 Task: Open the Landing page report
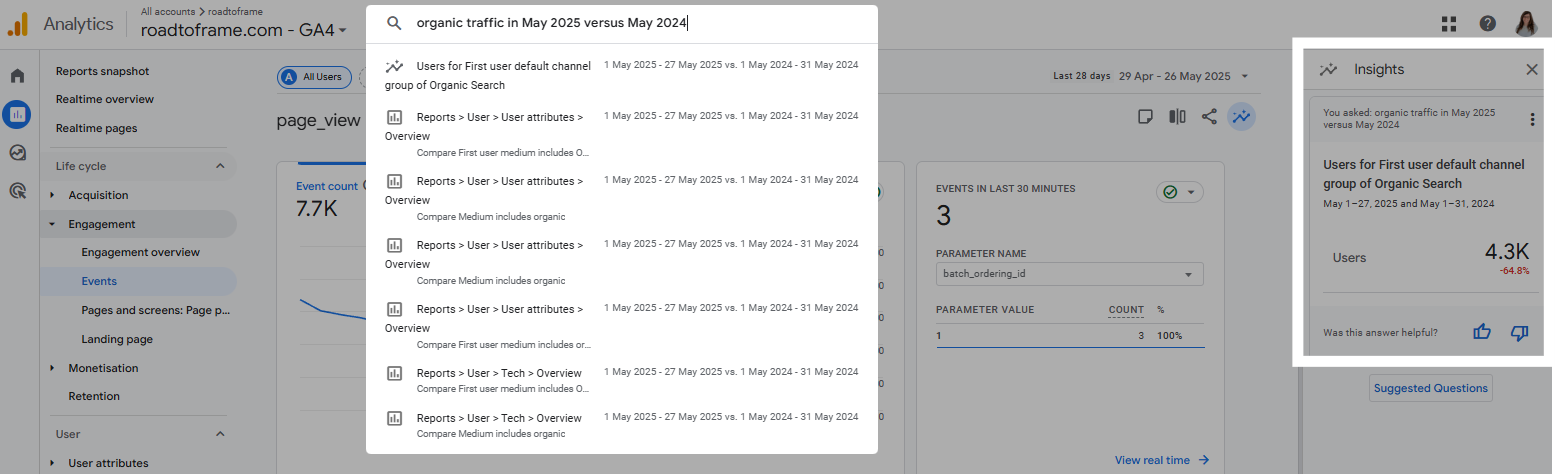coord(117,339)
